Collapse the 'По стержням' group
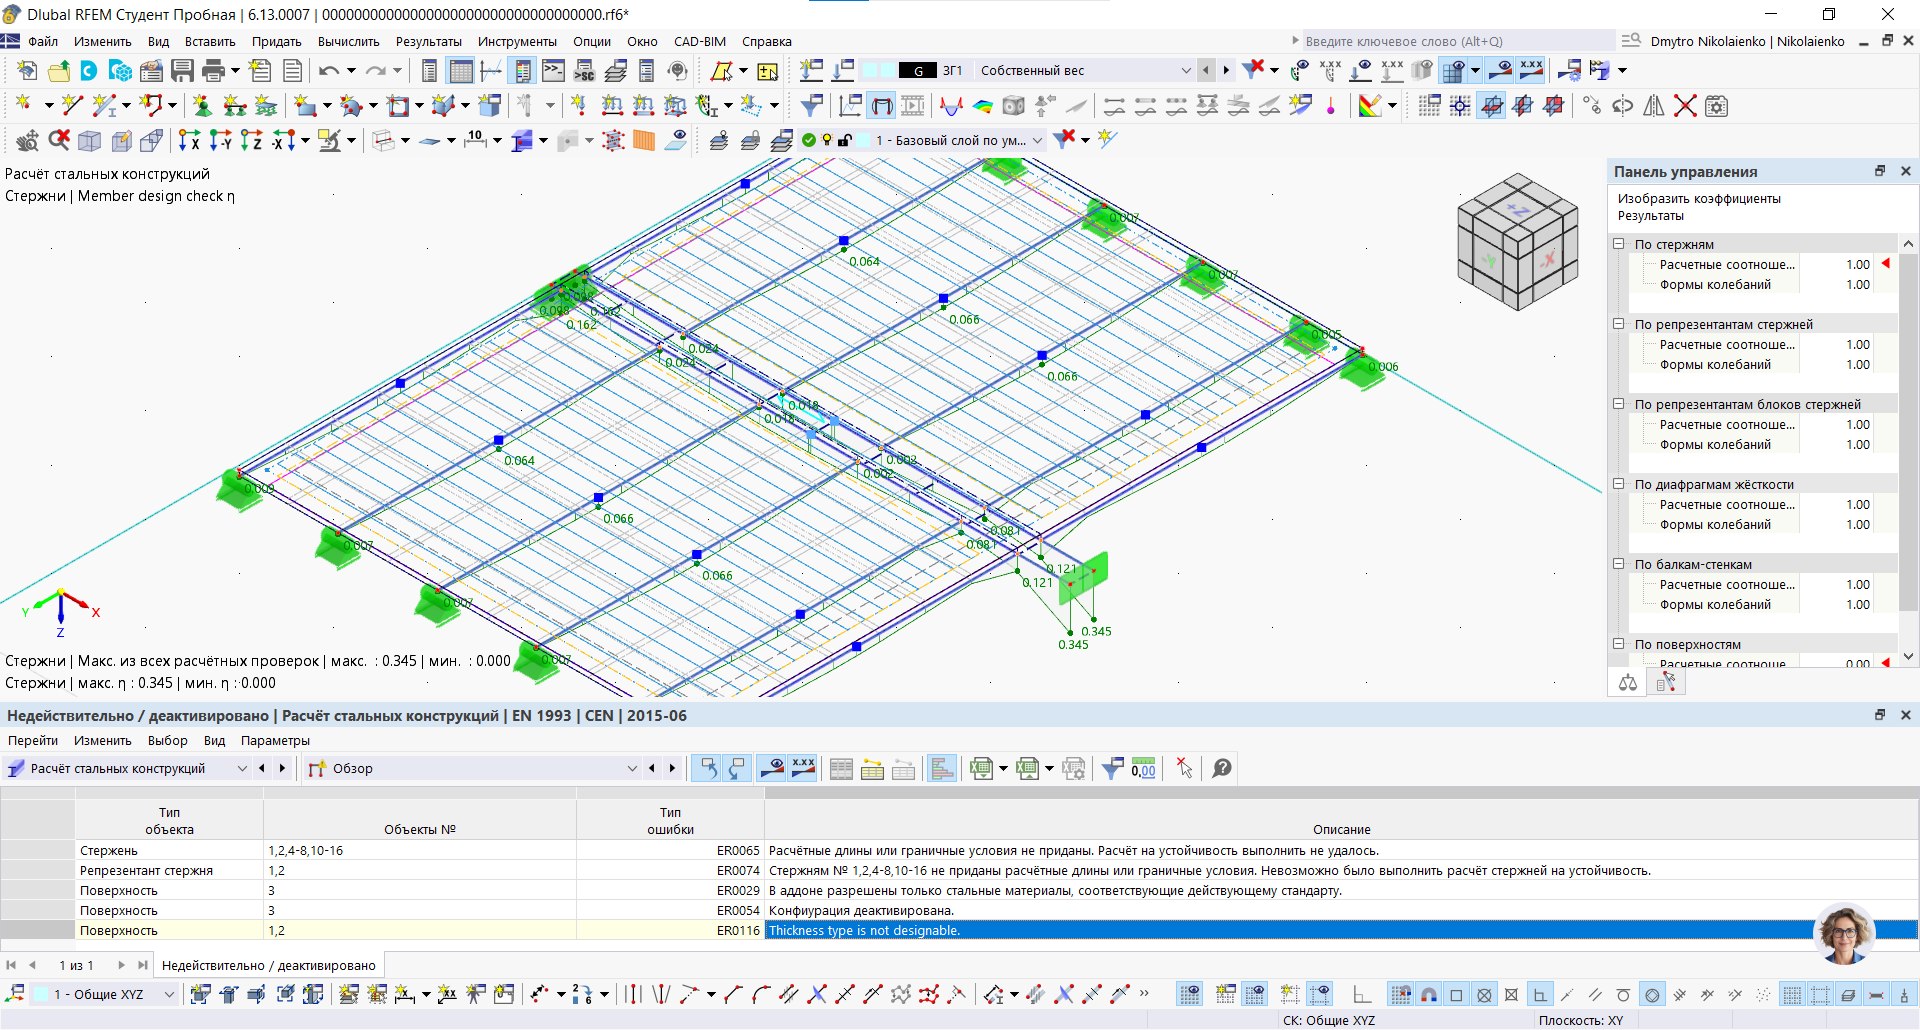 (1618, 244)
